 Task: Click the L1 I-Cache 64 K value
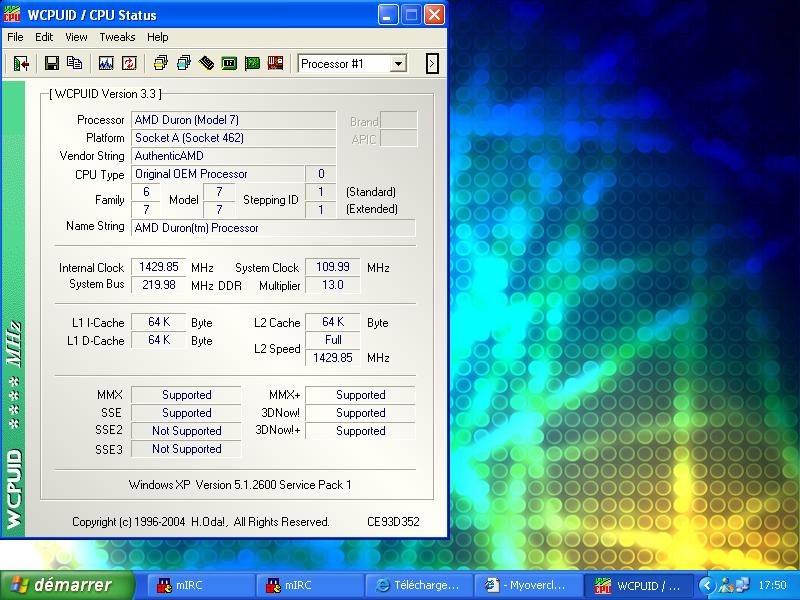click(x=159, y=322)
